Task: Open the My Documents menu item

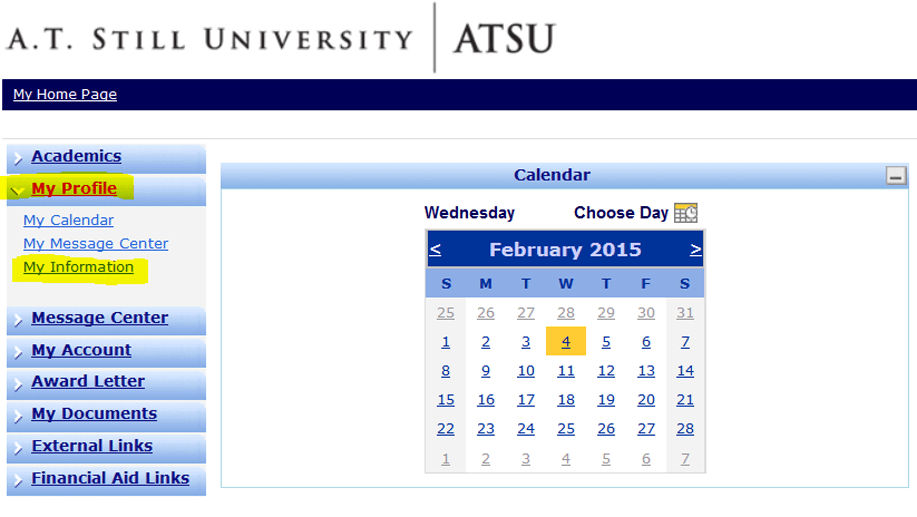Action: (94, 413)
